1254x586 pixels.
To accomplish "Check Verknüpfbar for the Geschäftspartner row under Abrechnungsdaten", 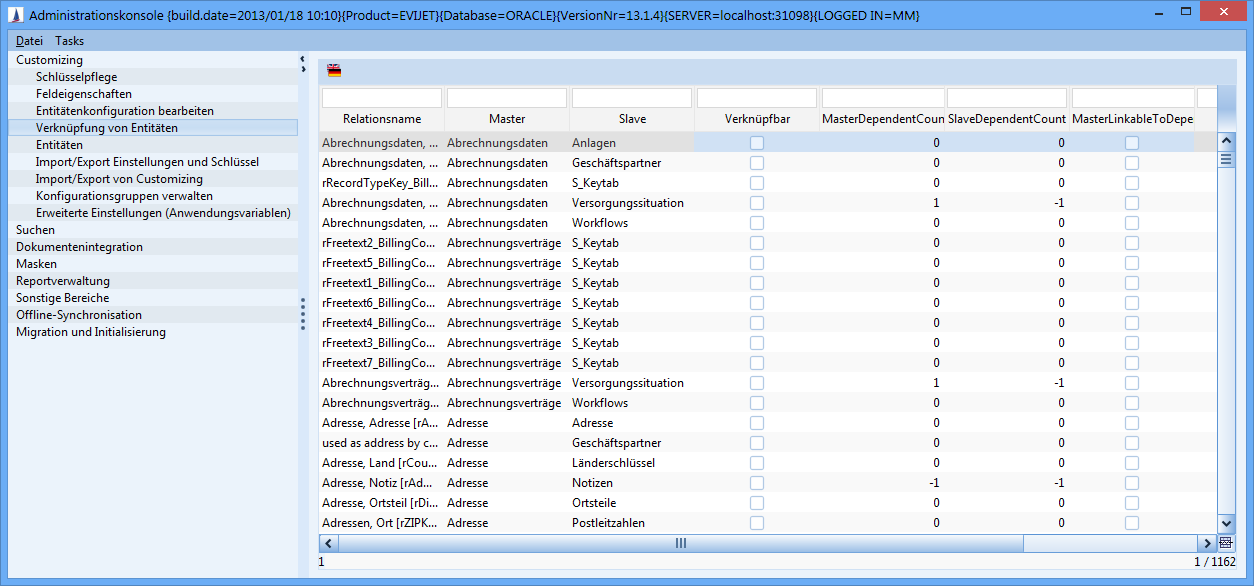I will [x=757, y=163].
